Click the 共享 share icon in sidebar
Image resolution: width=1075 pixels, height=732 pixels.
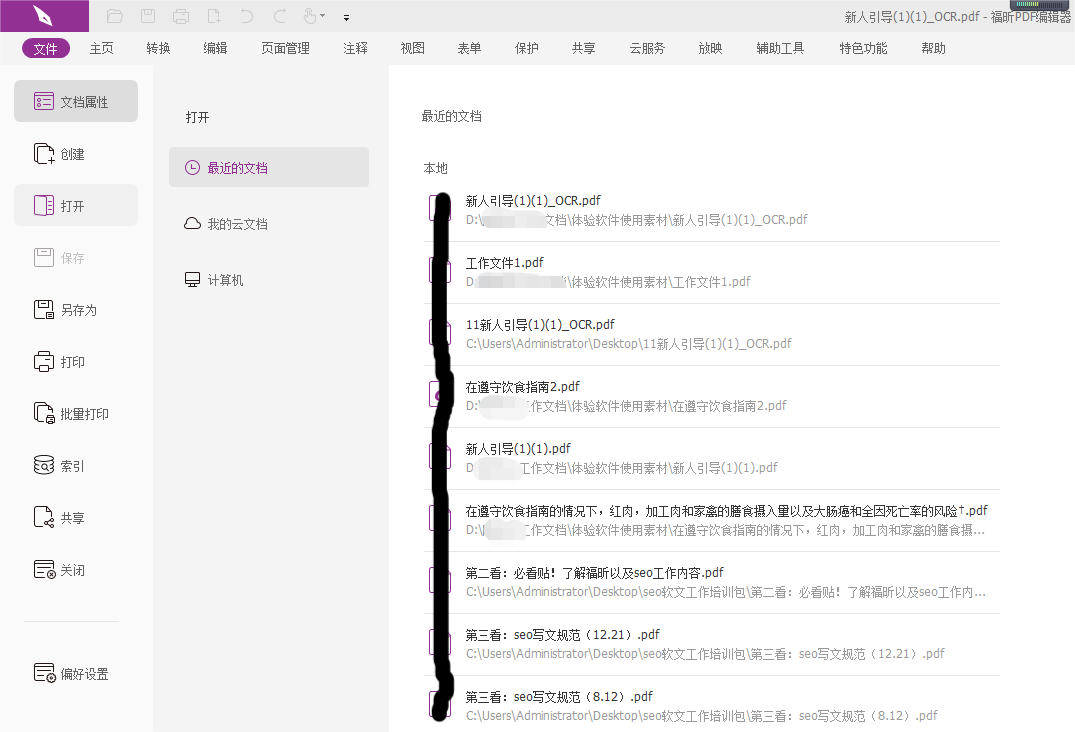pos(75,517)
